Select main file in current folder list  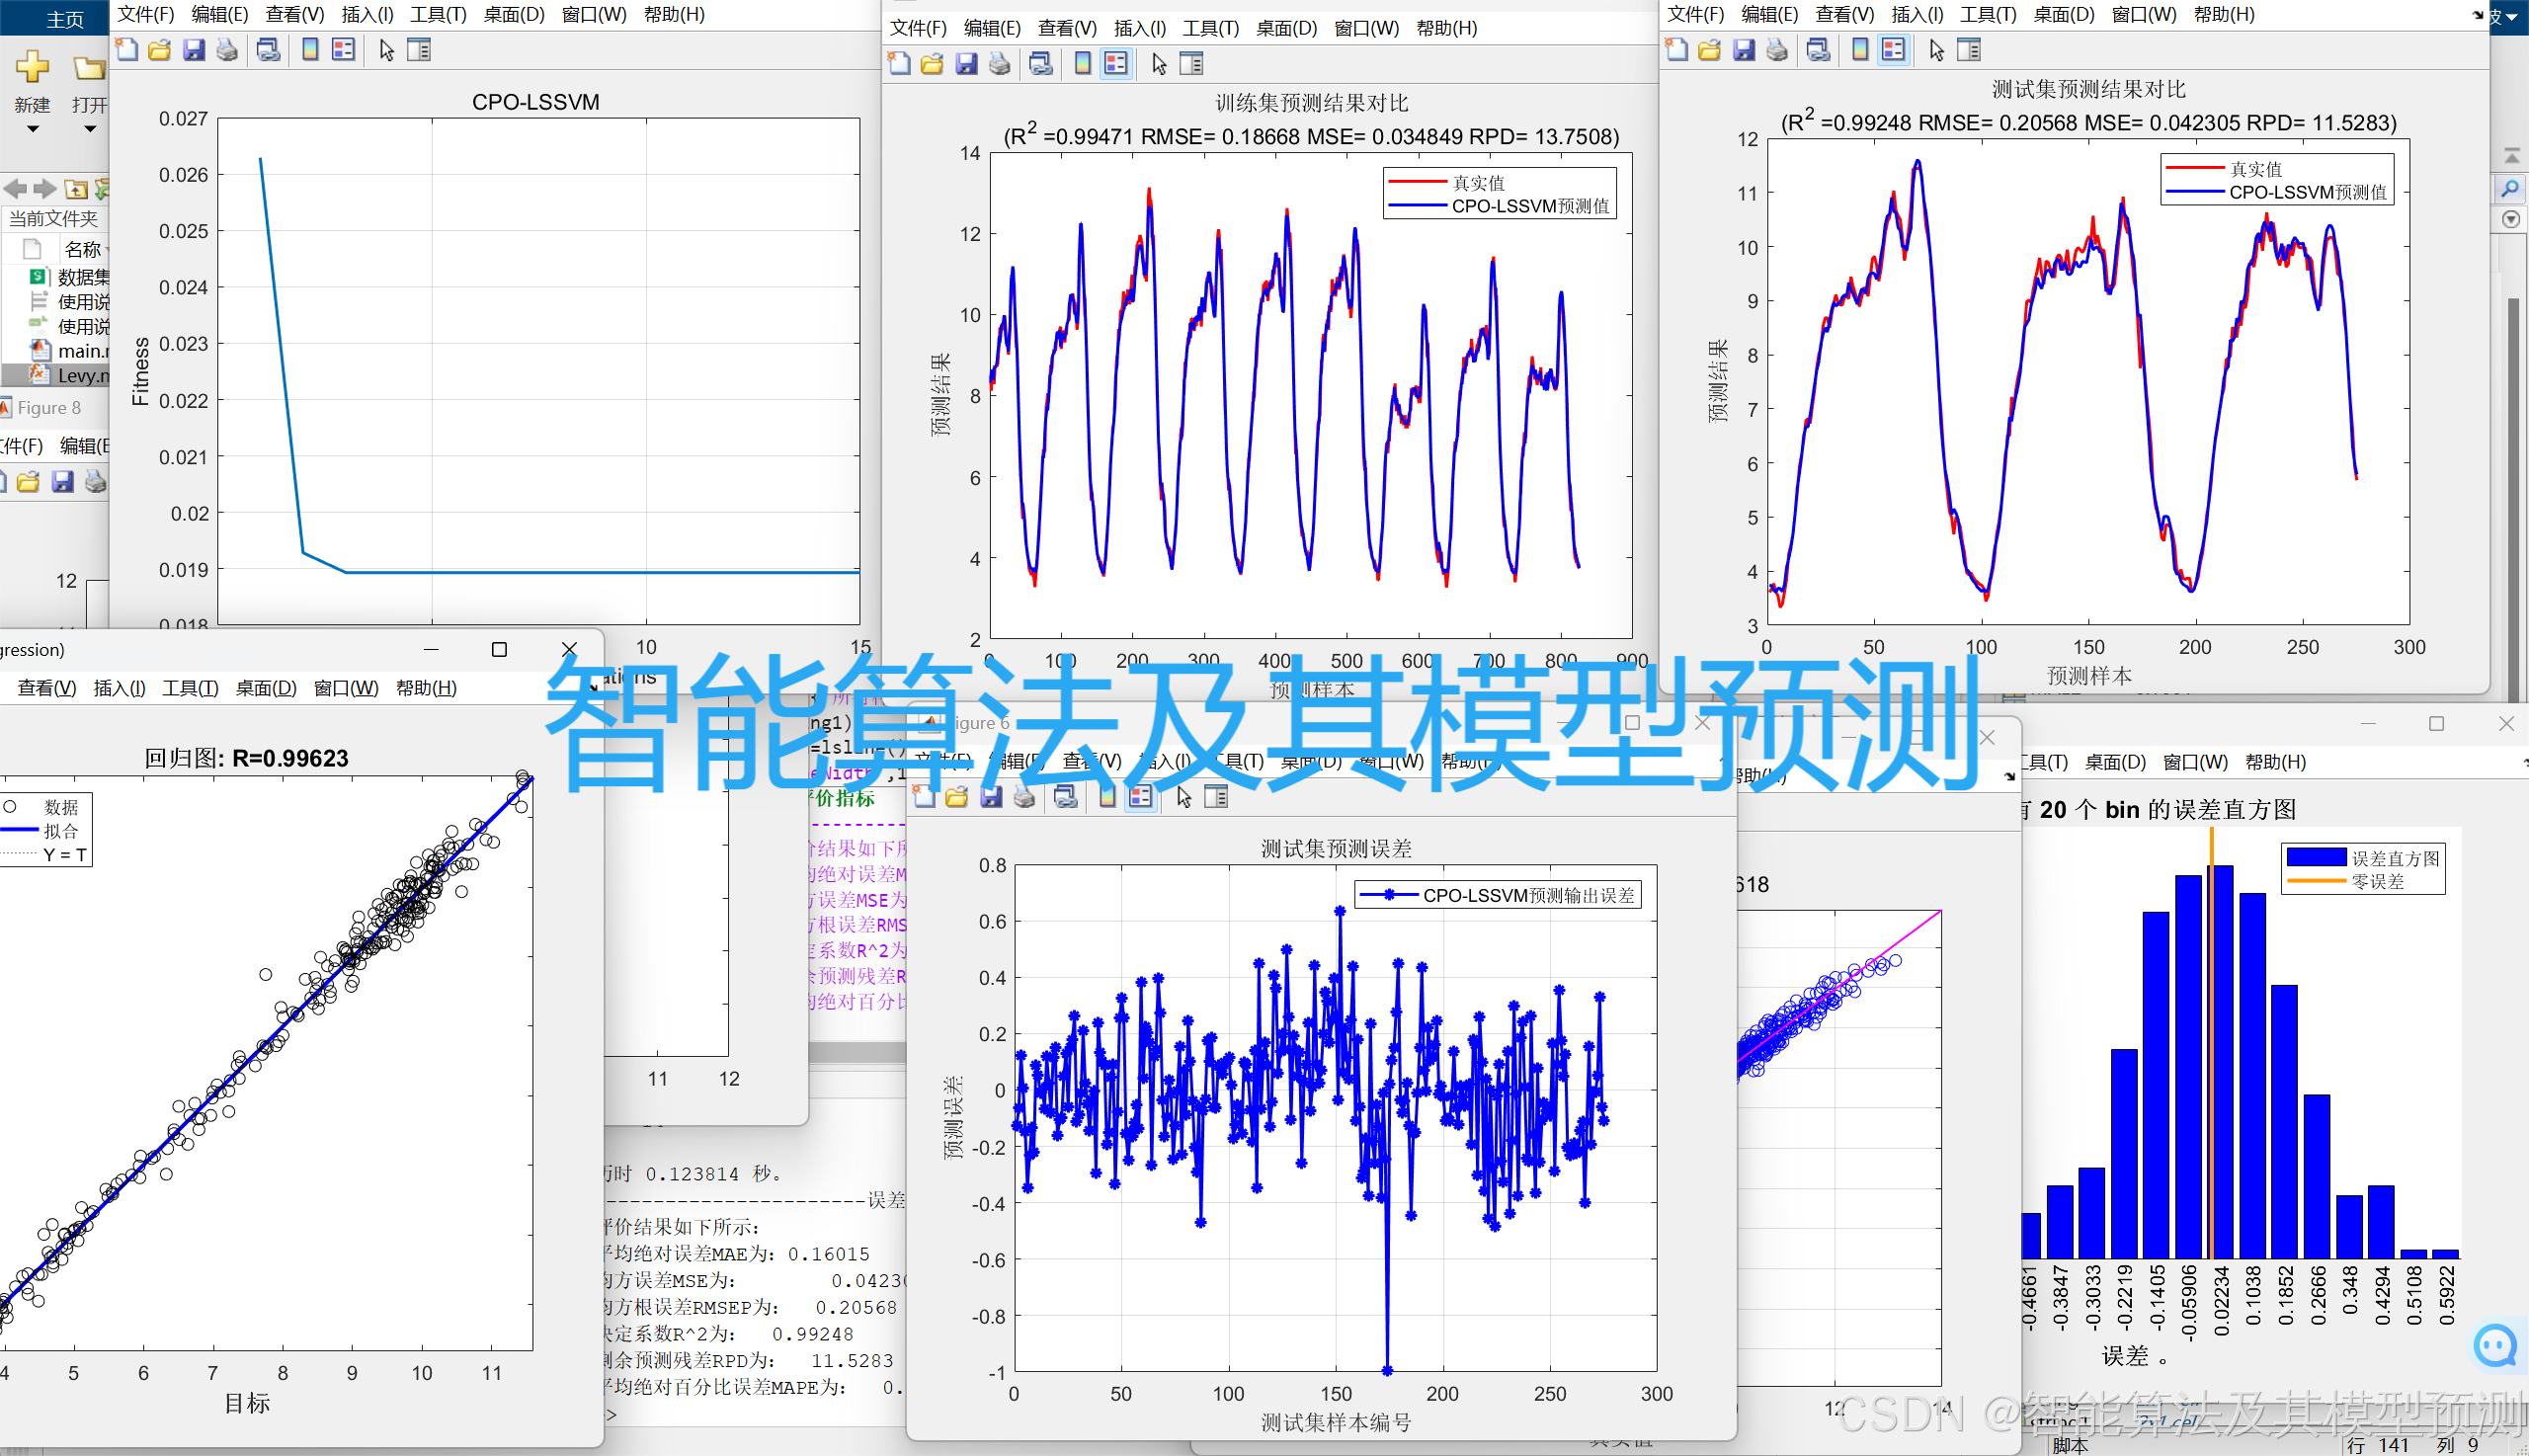tap(78, 351)
